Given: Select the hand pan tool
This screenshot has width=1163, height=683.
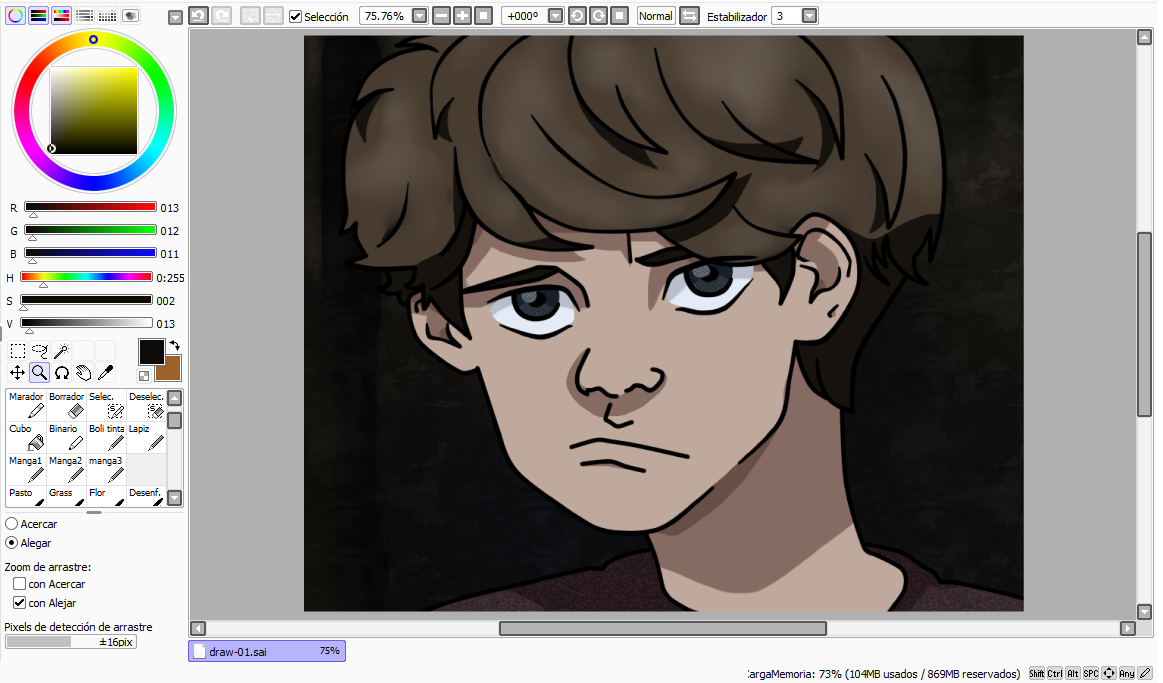Looking at the screenshot, I should coord(84,372).
